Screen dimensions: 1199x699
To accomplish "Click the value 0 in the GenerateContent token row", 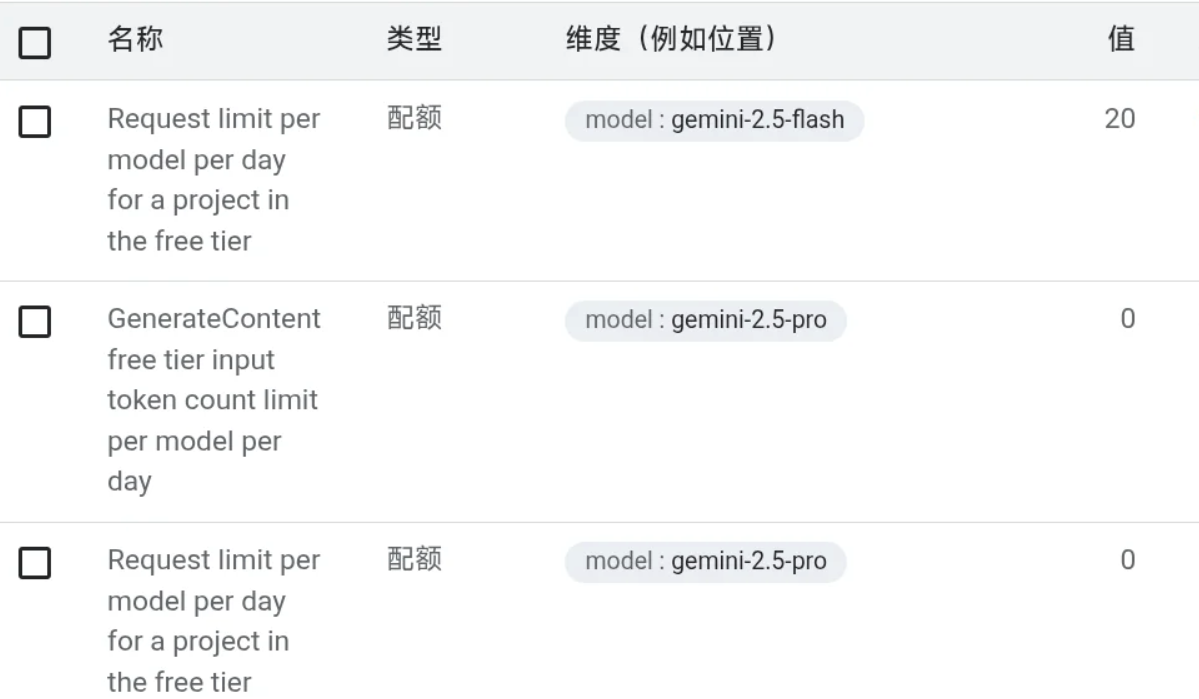I will (1127, 319).
